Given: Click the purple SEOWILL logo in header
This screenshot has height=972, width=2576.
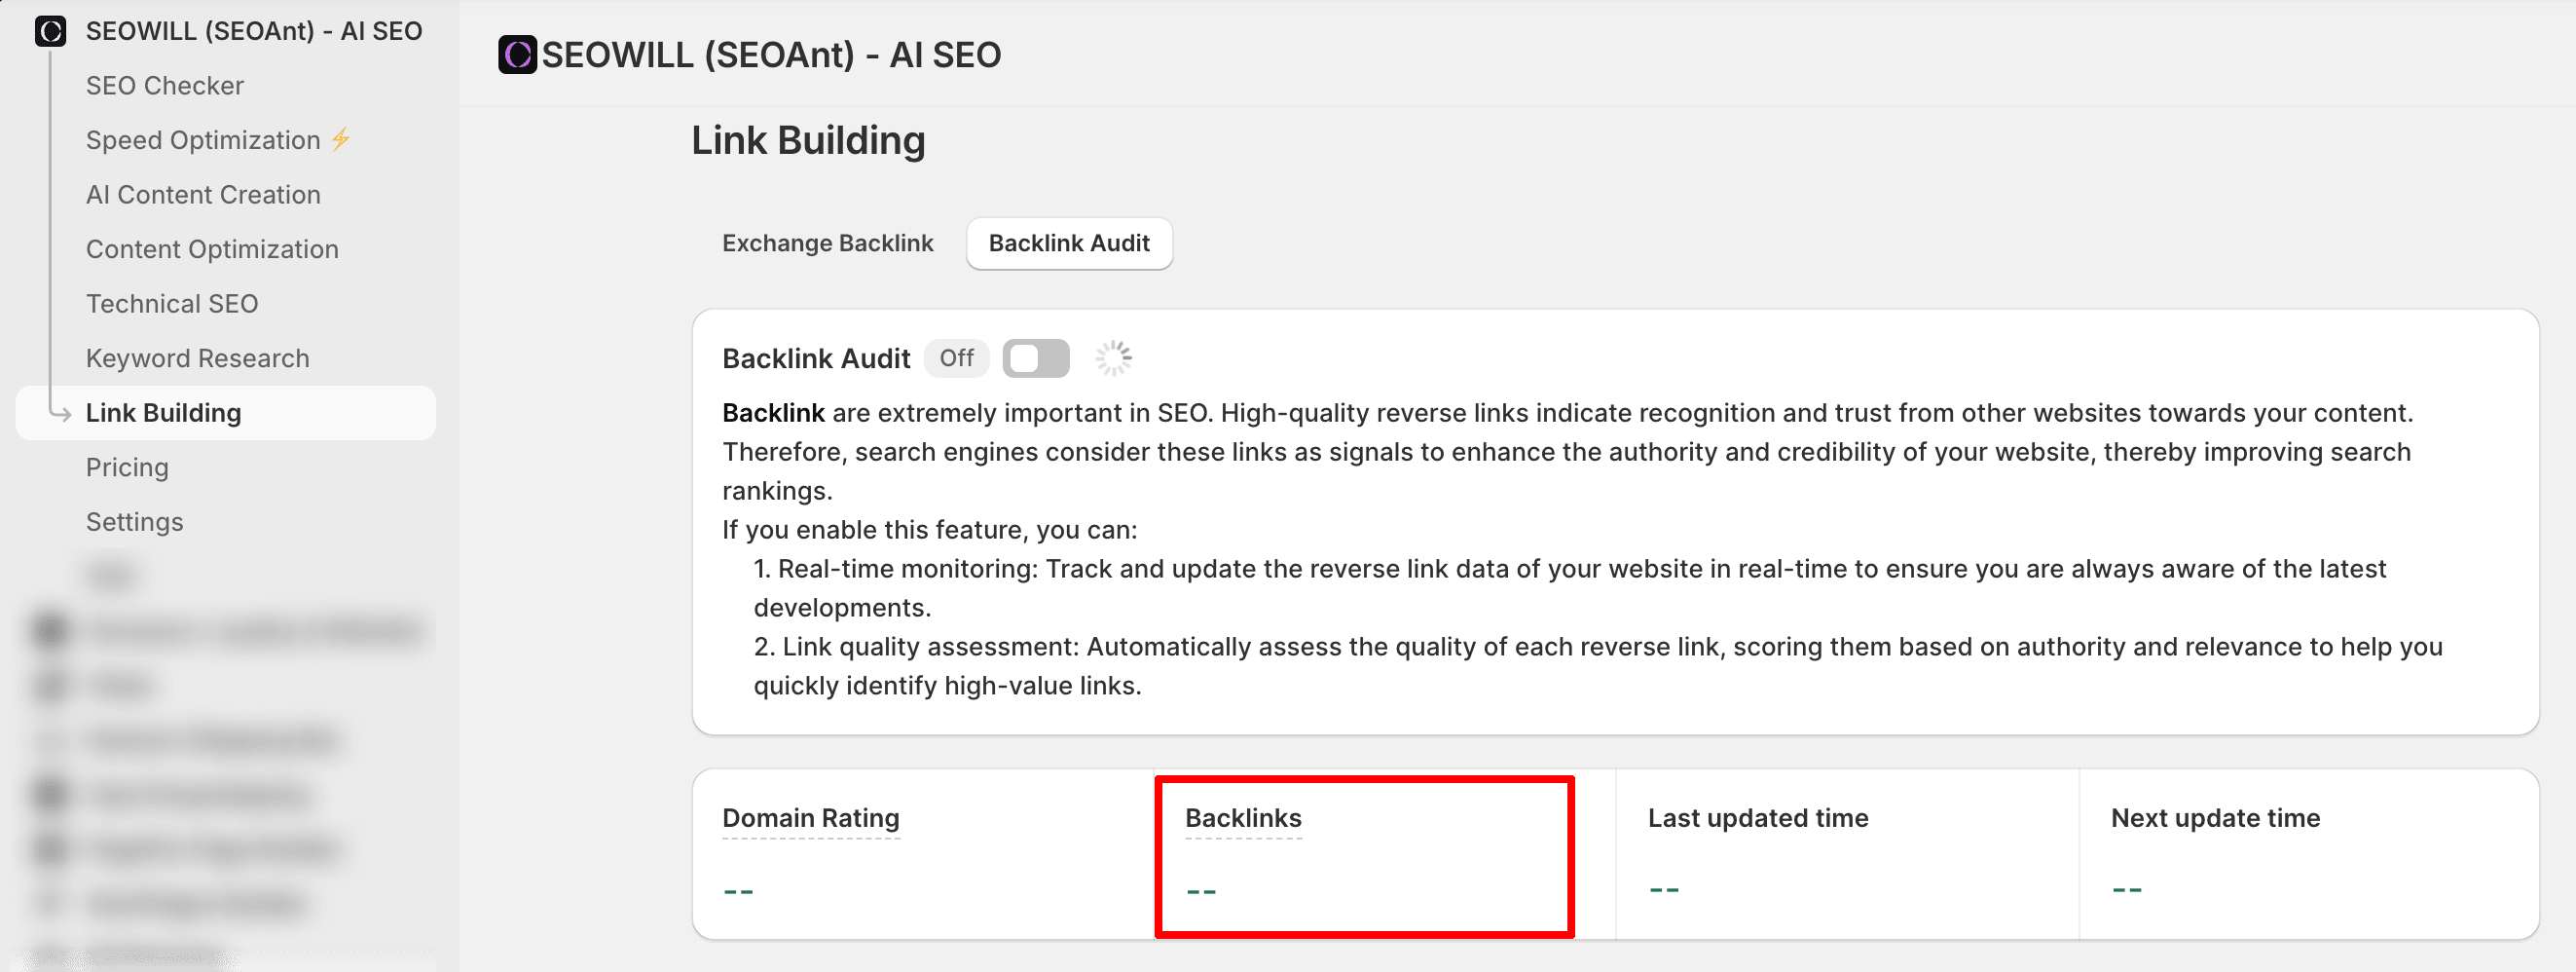Looking at the screenshot, I should [517, 55].
